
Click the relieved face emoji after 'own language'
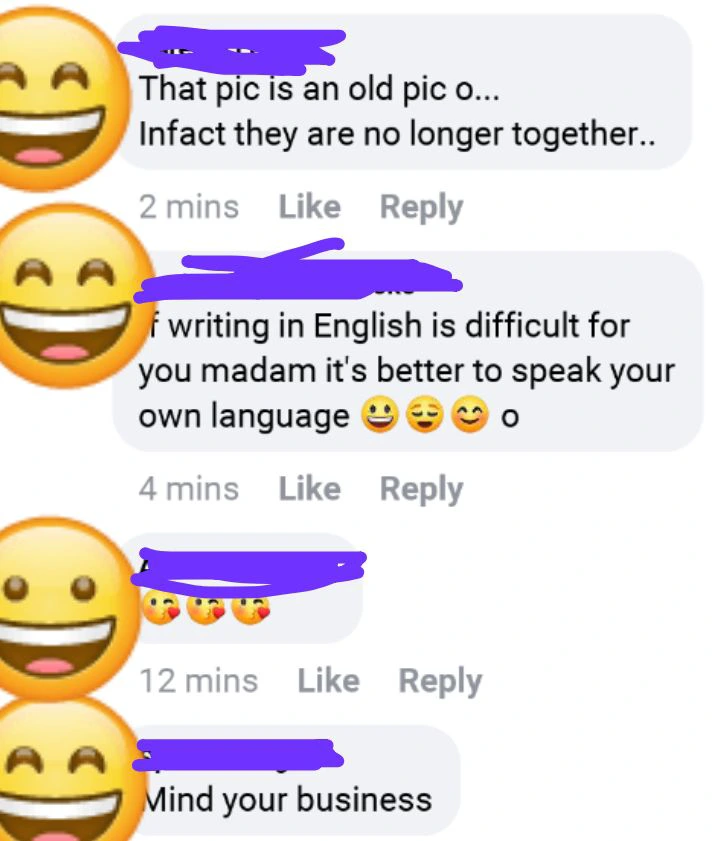(x=425, y=416)
